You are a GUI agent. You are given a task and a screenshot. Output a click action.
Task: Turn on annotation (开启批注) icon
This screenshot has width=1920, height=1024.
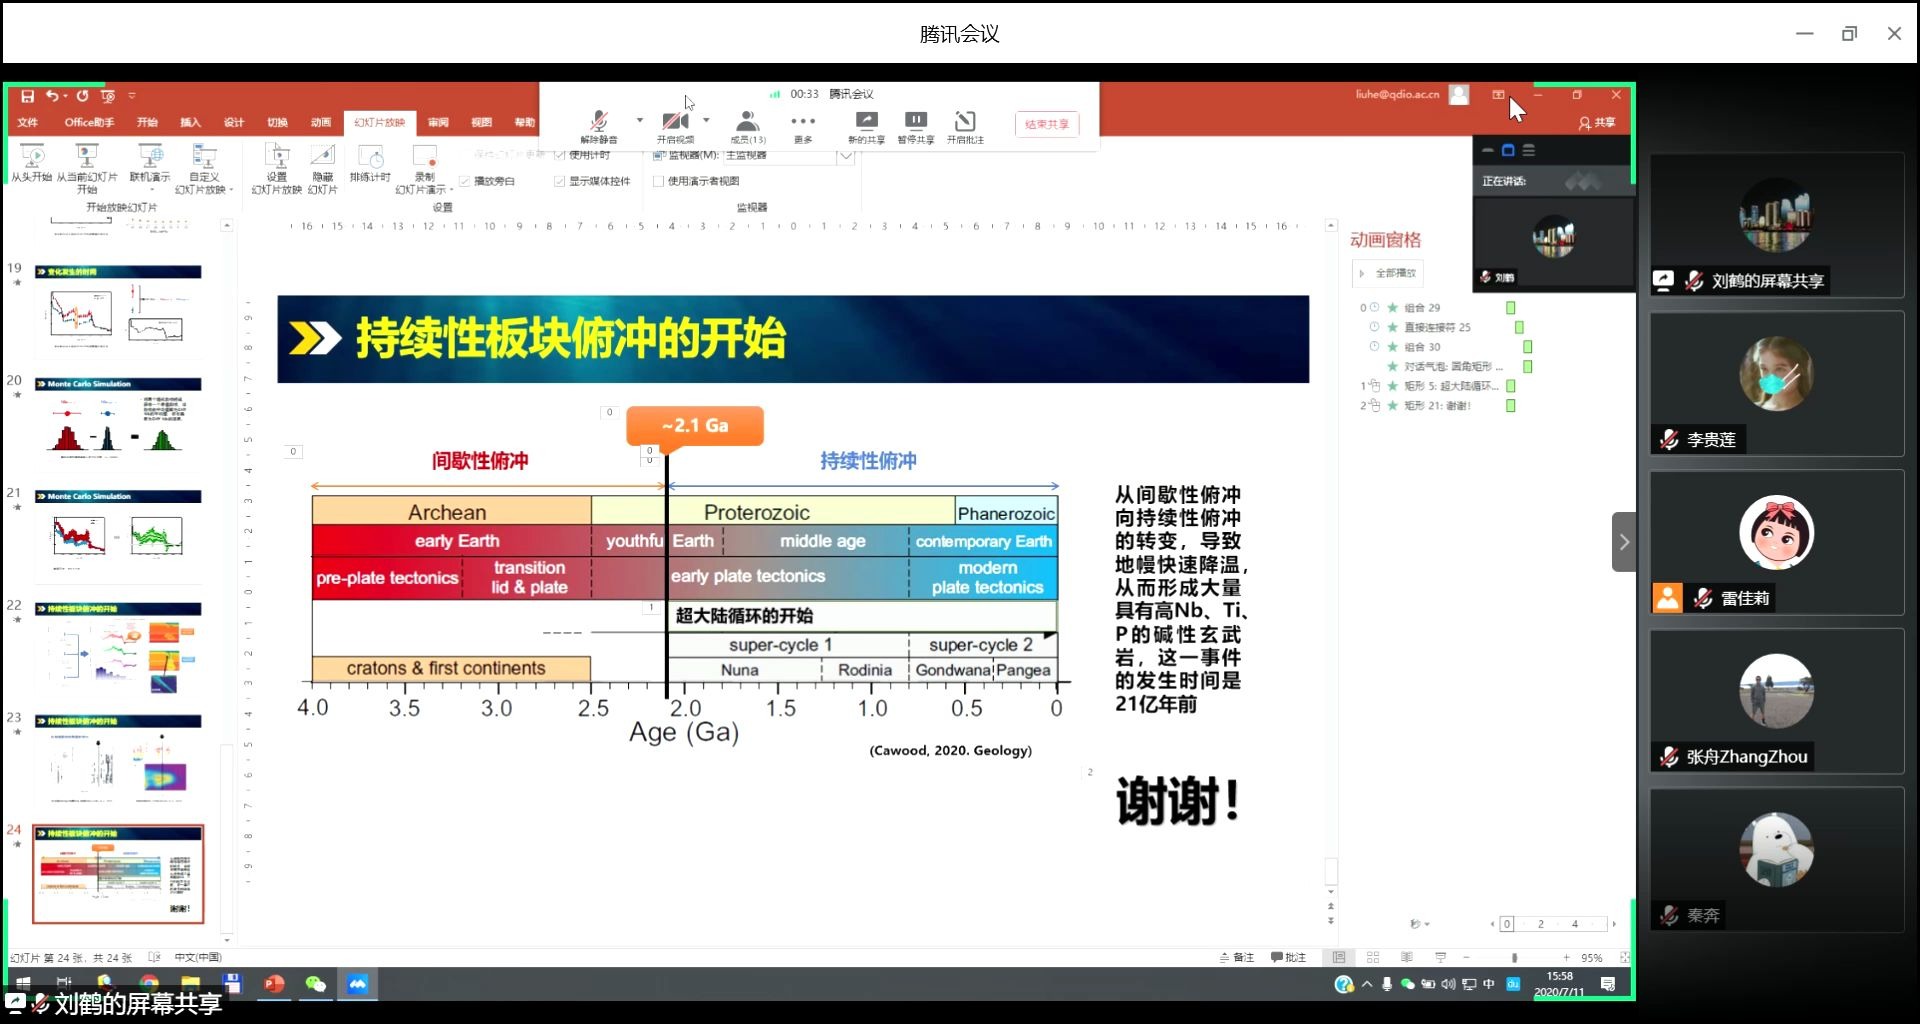click(x=965, y=127)
